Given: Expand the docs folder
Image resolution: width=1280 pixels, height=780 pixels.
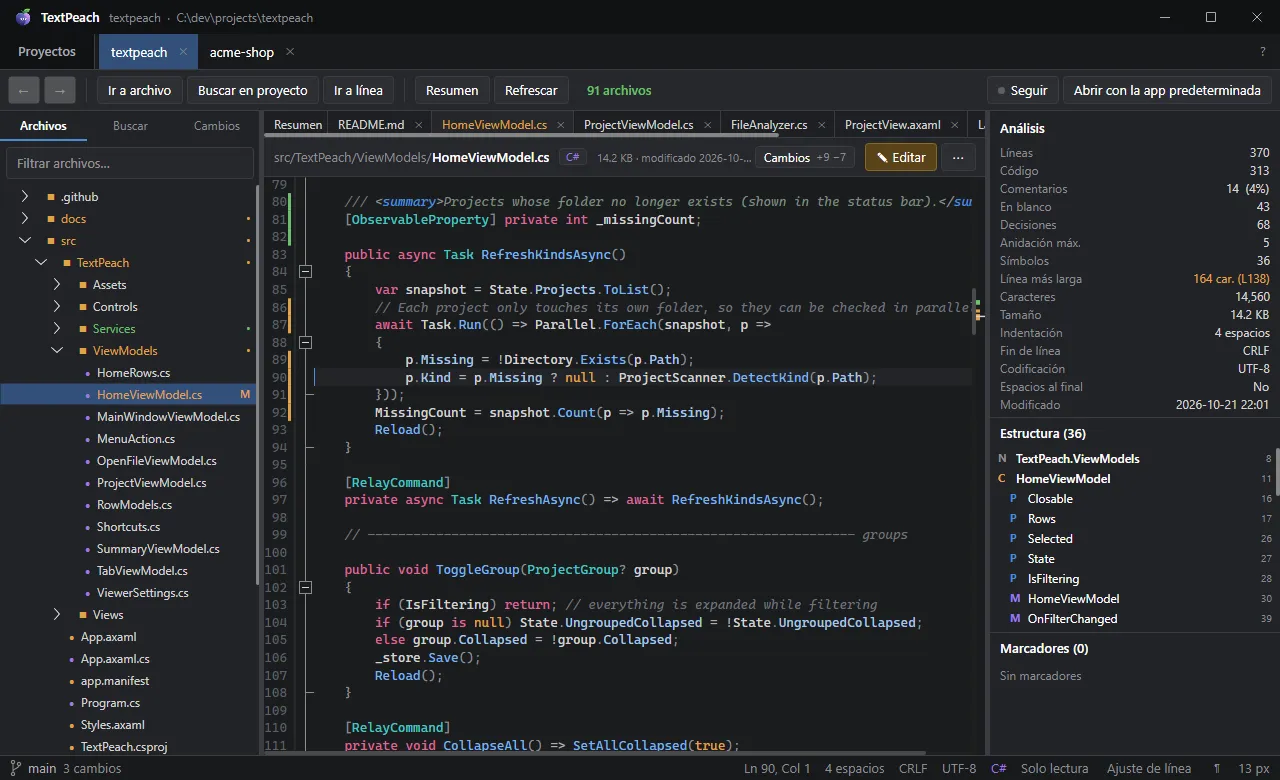Looking at the screenshot, I should pyautogui.click(x=25, y=219).
